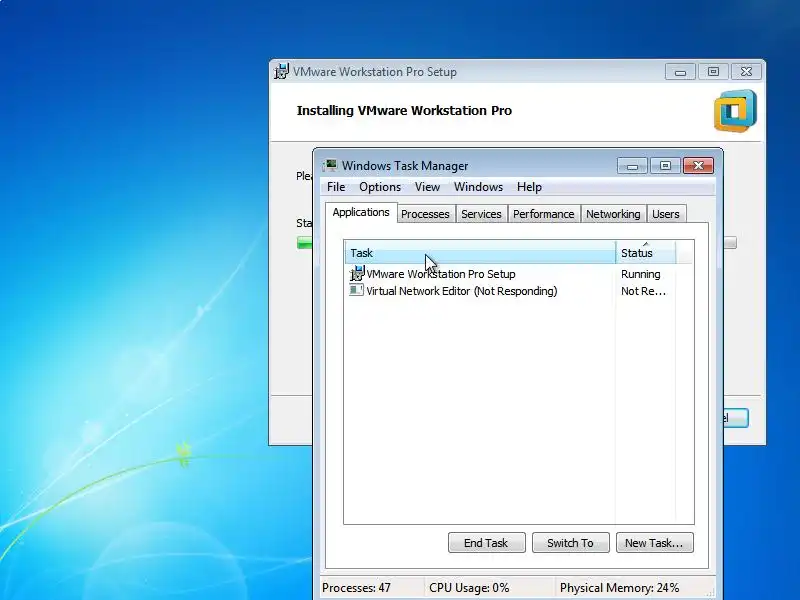Sort by the Status column header
800x600 pixels.
[646, 253]
